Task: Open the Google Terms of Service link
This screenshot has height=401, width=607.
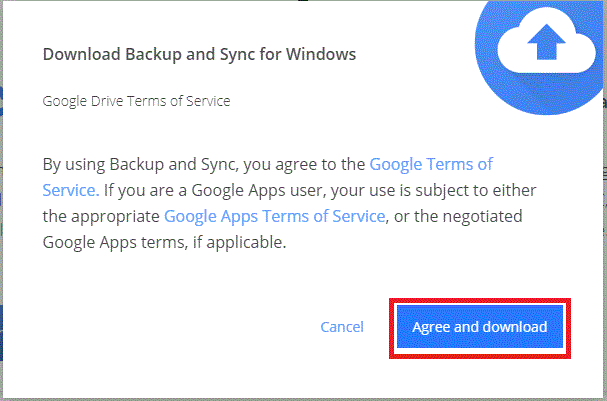Action: pyautogui.click(x=431, y=165)
